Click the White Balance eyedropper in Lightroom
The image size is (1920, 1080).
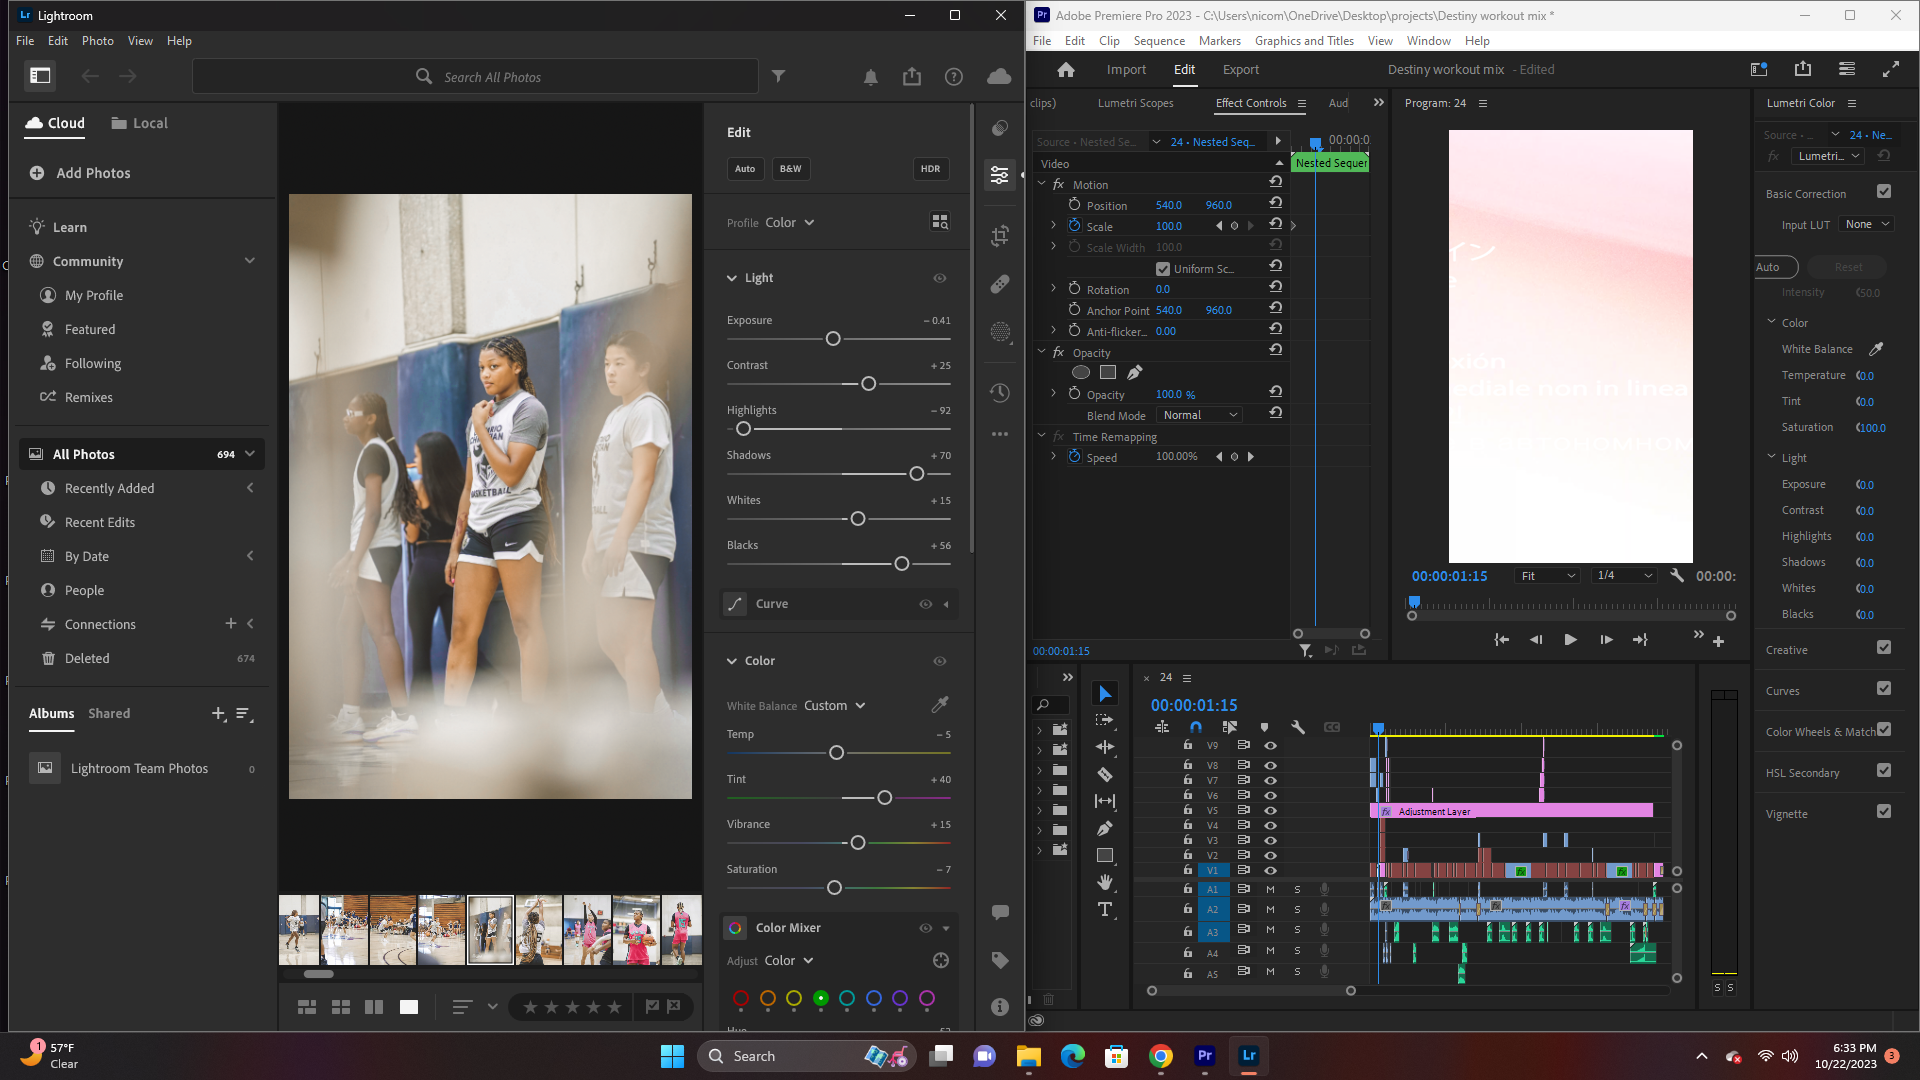coord(940,705)
